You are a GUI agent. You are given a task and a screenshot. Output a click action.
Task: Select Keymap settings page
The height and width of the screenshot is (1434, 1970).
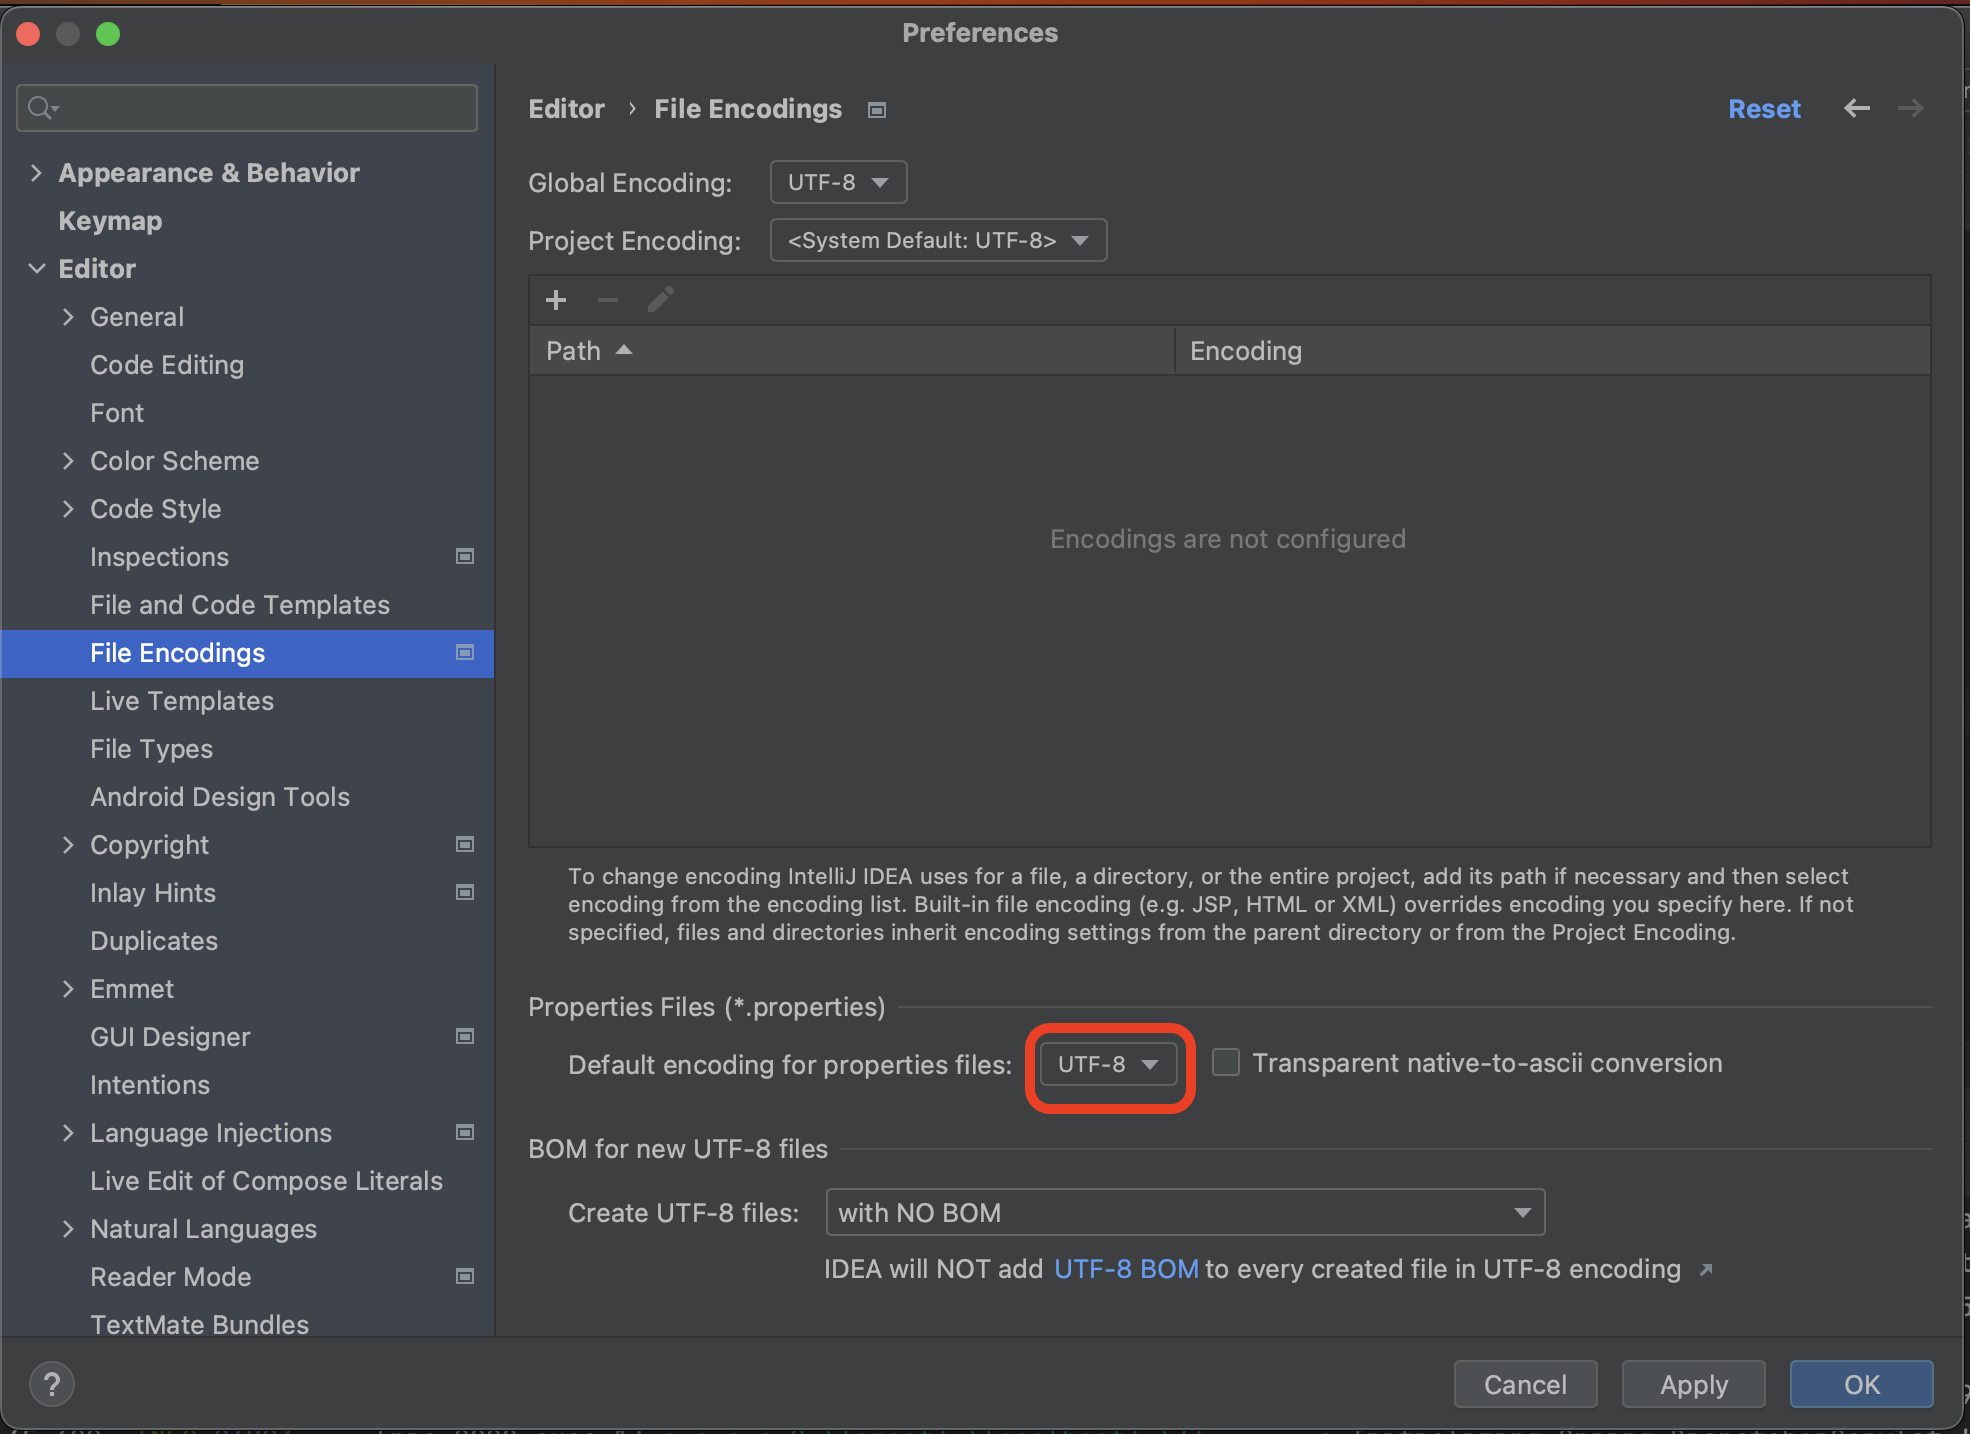(x=110, y=220)
